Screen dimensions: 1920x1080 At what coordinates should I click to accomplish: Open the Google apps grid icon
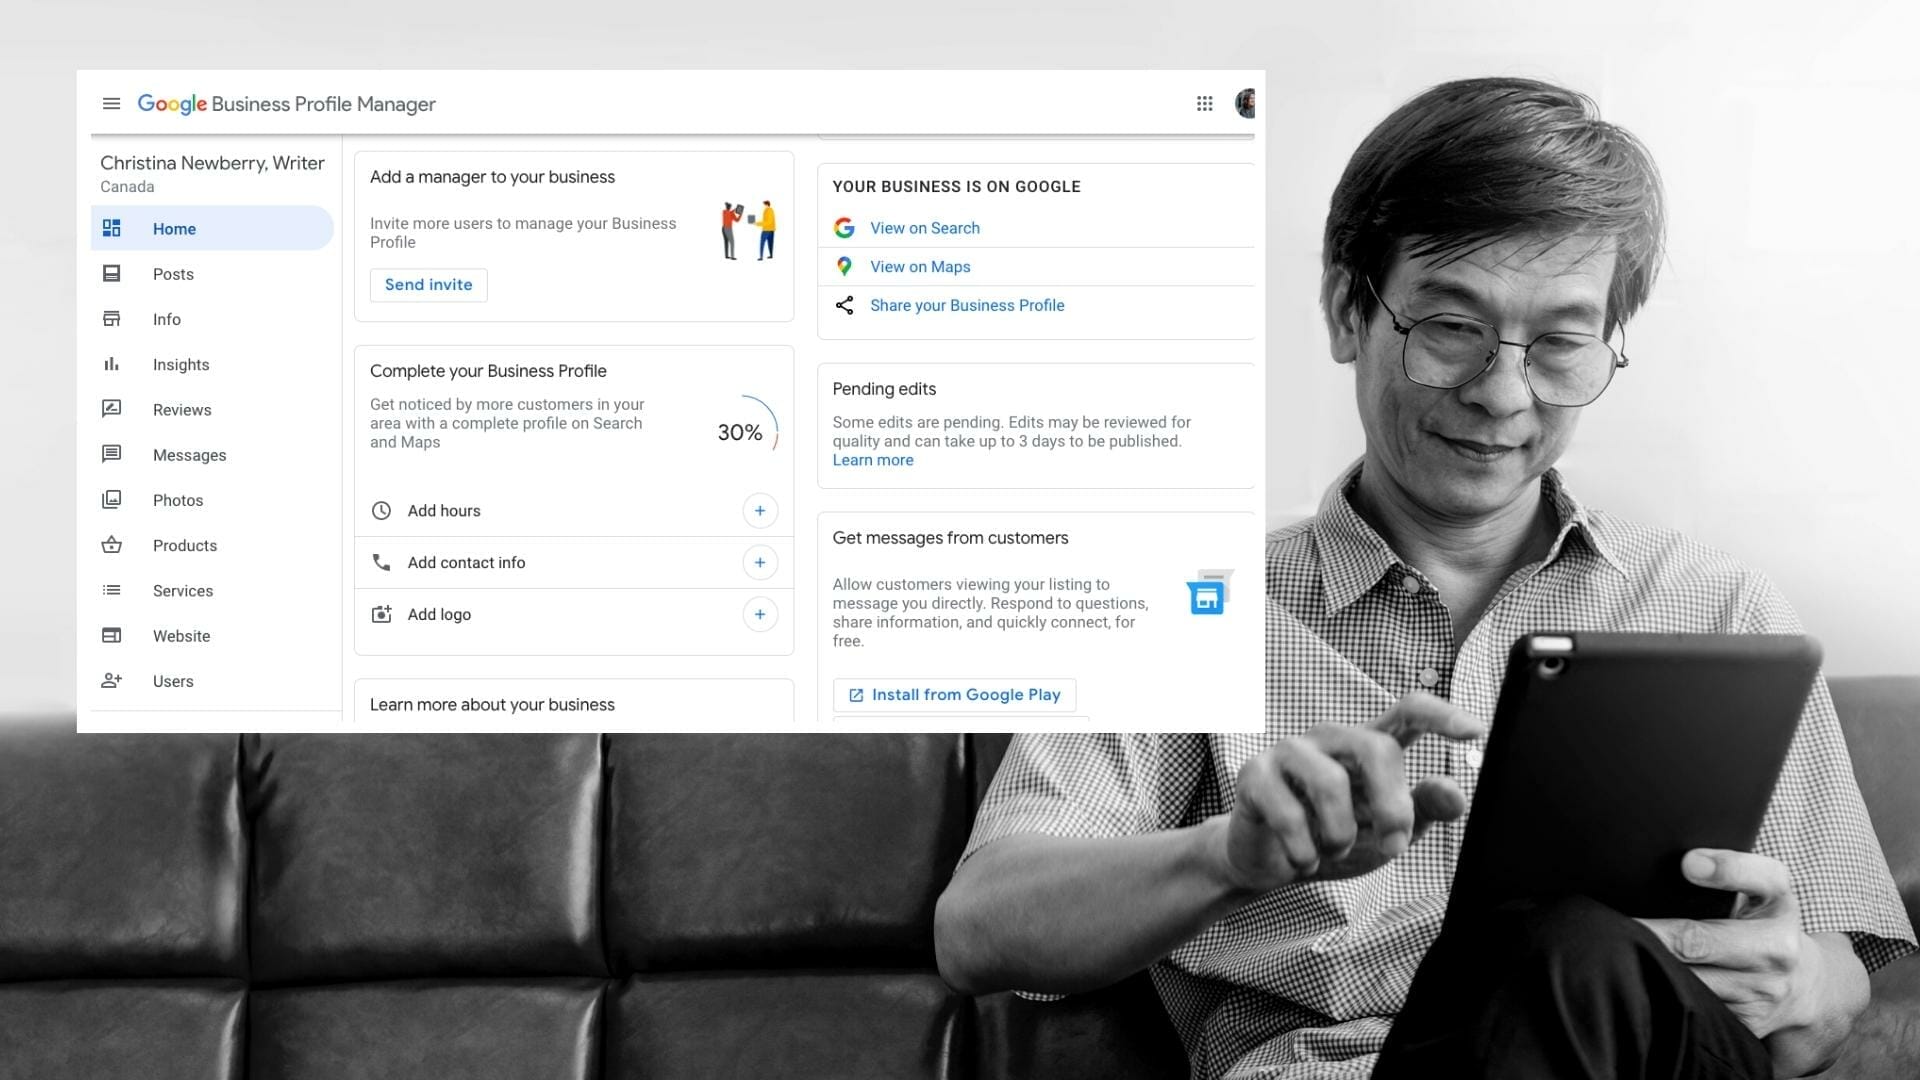tap(1204, 104)
